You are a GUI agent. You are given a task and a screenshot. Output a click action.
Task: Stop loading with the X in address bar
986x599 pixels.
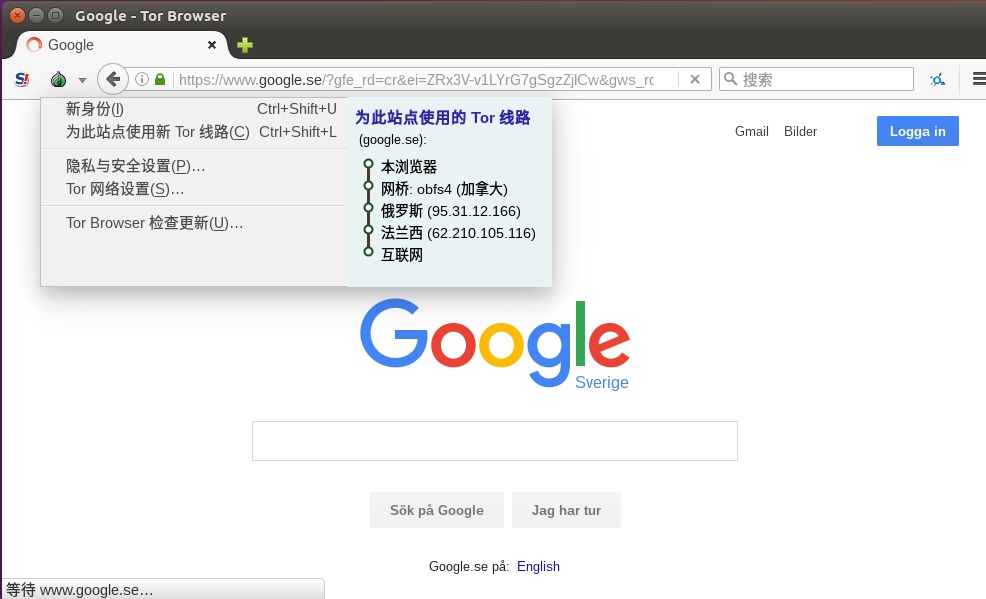(x=695, y=79)
